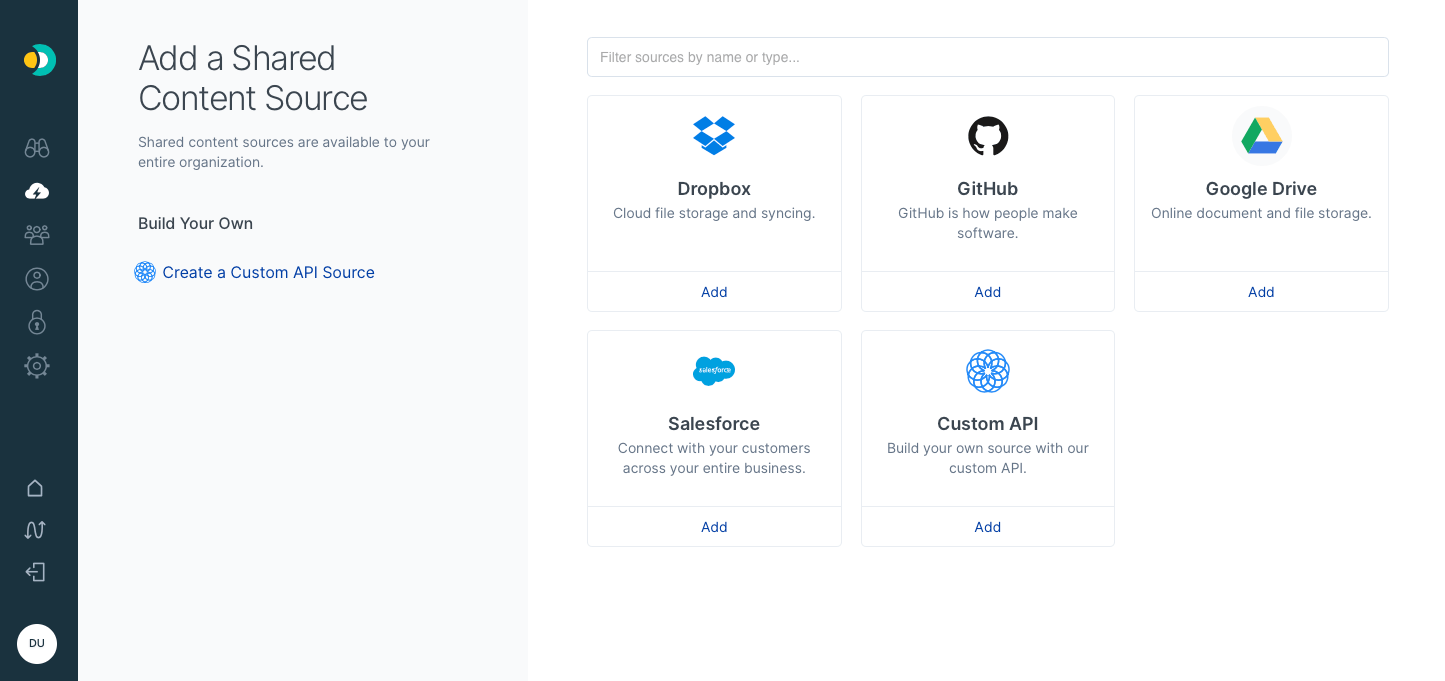Click the Custom API mesh icon on its card
This screenshot has height=681, width=1445.
(987, 371)
